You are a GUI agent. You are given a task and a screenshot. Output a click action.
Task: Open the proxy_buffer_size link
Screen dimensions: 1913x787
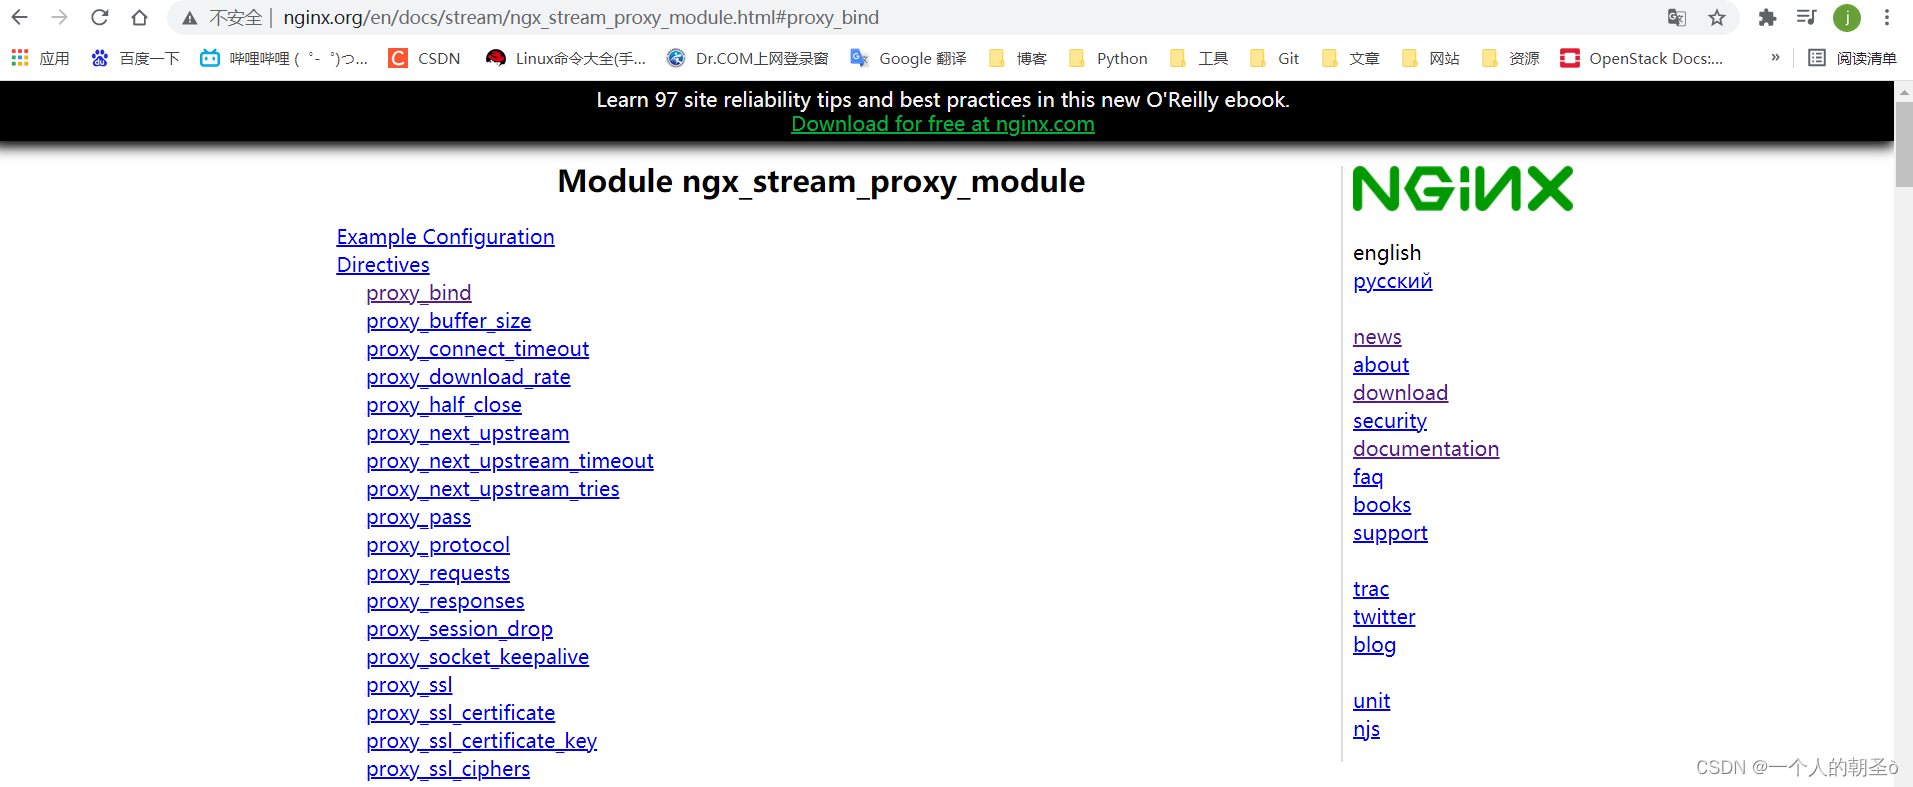click(x=448, y=321)
